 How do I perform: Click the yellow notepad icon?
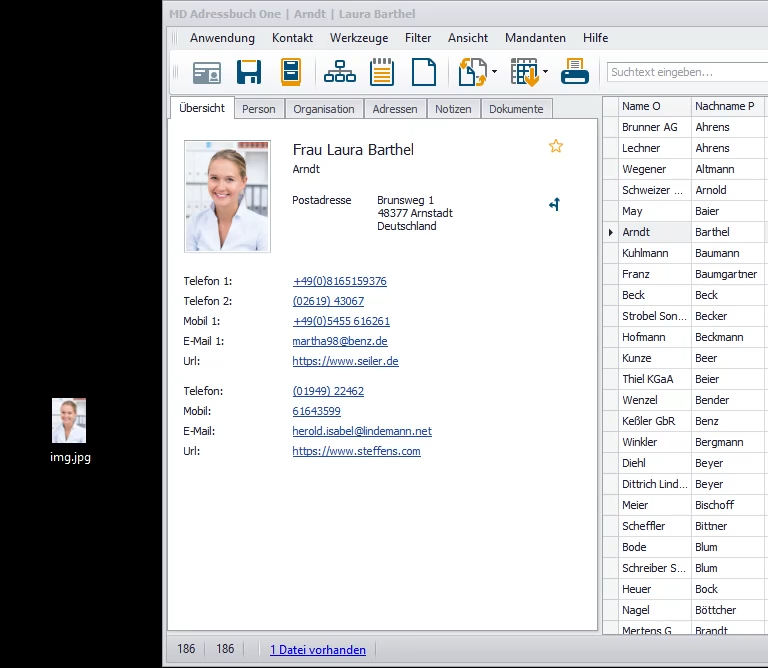point(382,72)
